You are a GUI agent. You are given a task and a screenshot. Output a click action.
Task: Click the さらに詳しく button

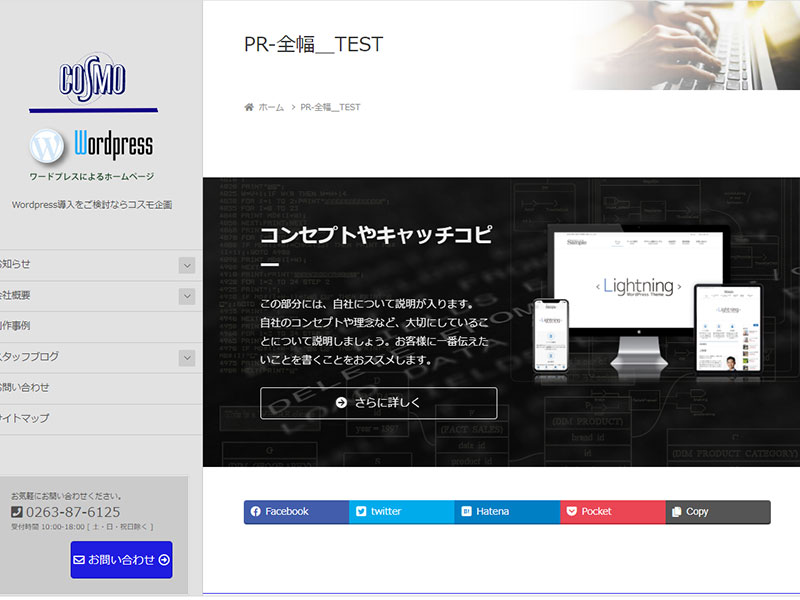pyautogui.click(x=378, y=403)
